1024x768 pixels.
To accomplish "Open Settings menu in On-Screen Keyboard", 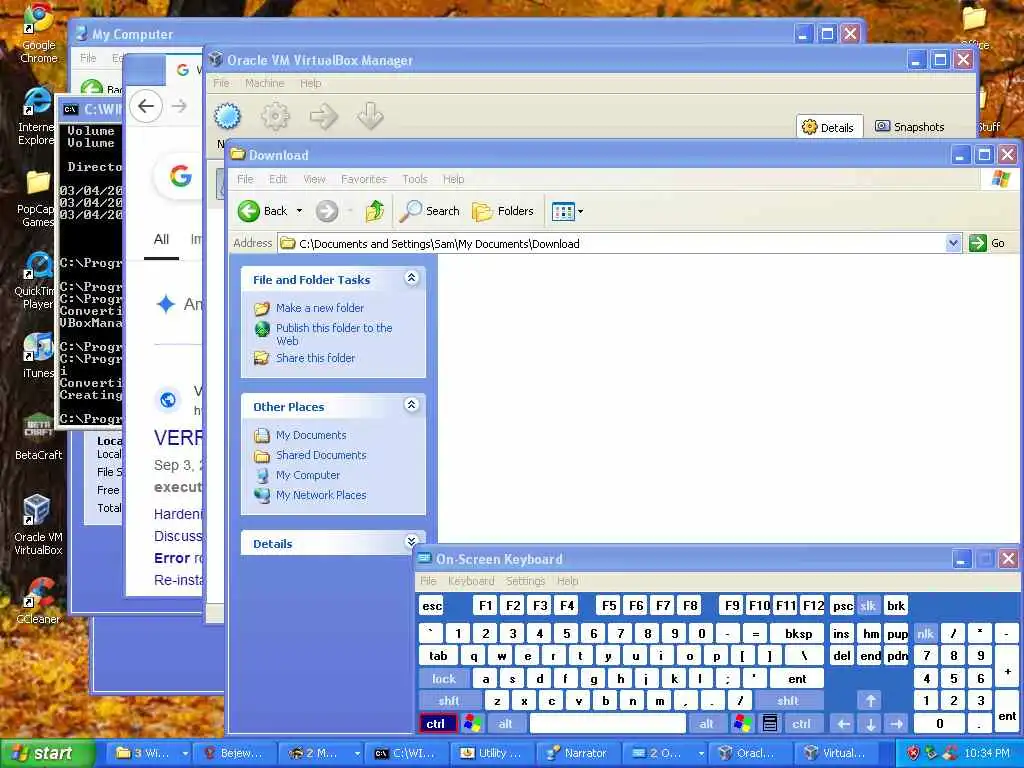I will [x=525, y=581].
